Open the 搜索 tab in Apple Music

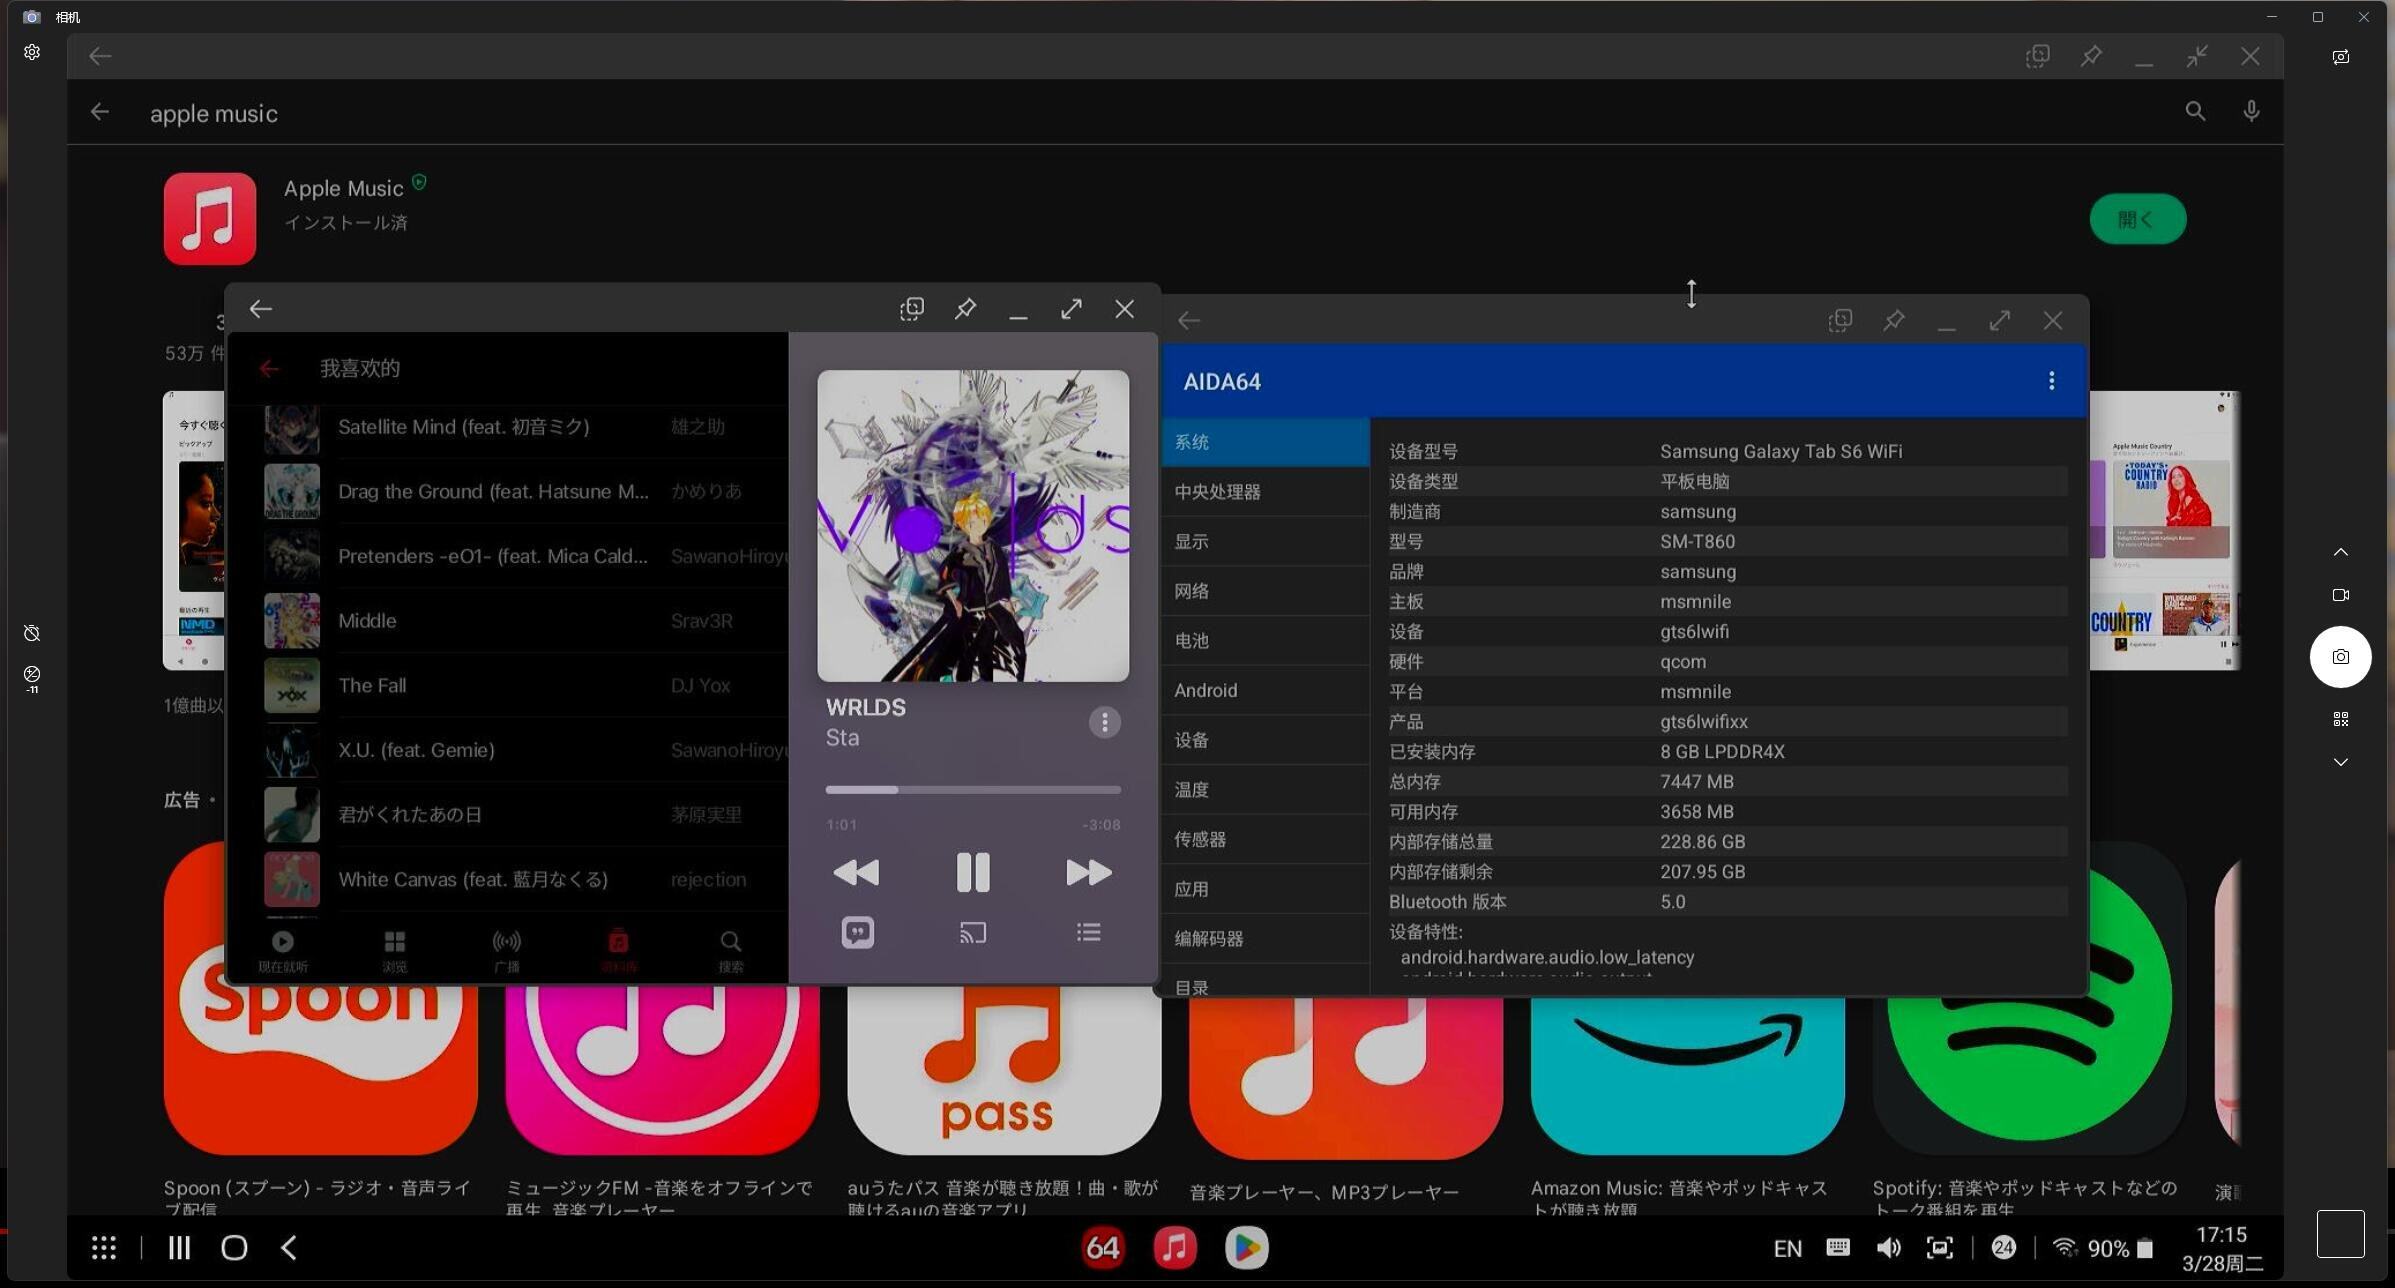click(x=731, y=951)
